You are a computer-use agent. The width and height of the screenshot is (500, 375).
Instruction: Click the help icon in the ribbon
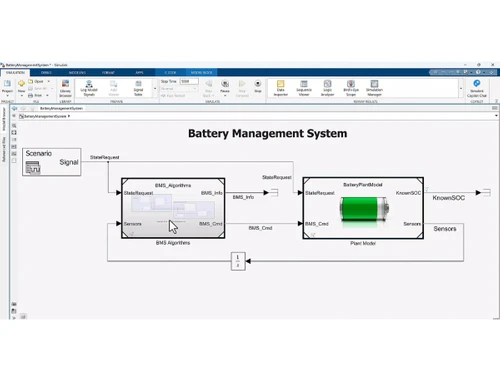478,72
